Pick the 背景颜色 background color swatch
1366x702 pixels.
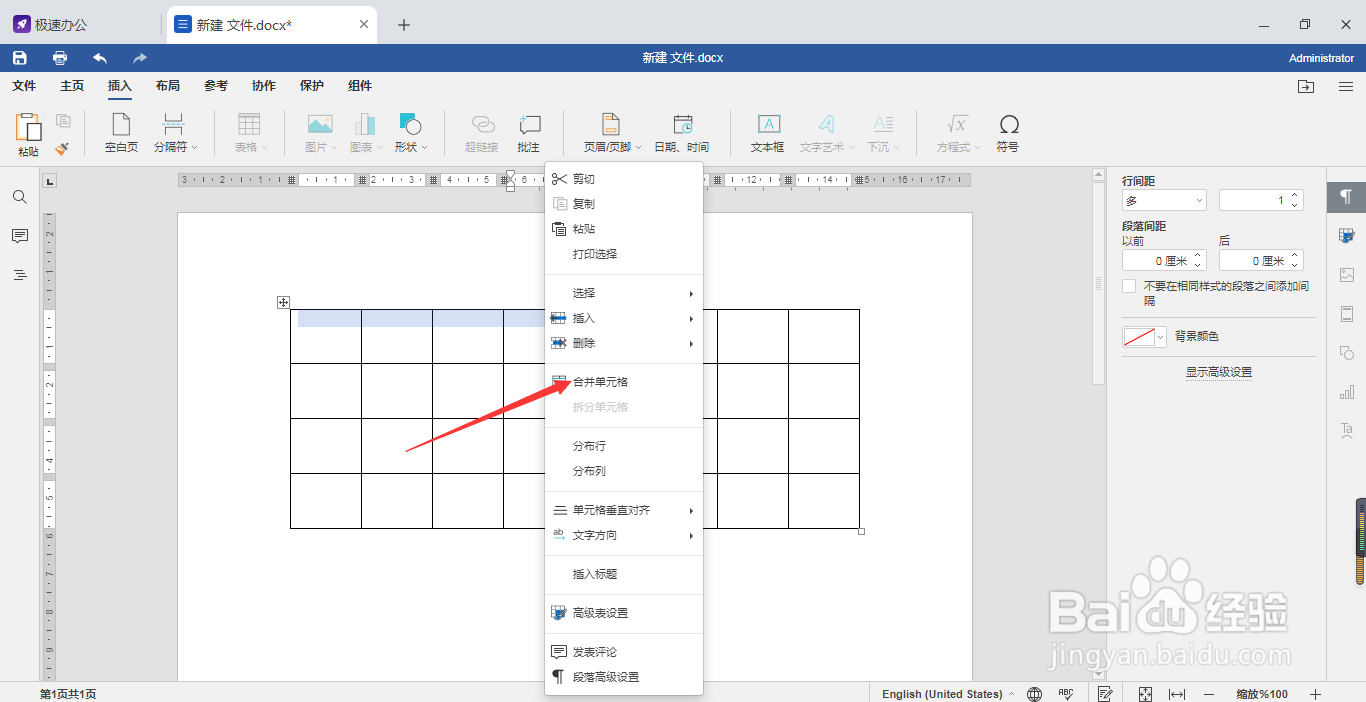(1138, 337)
